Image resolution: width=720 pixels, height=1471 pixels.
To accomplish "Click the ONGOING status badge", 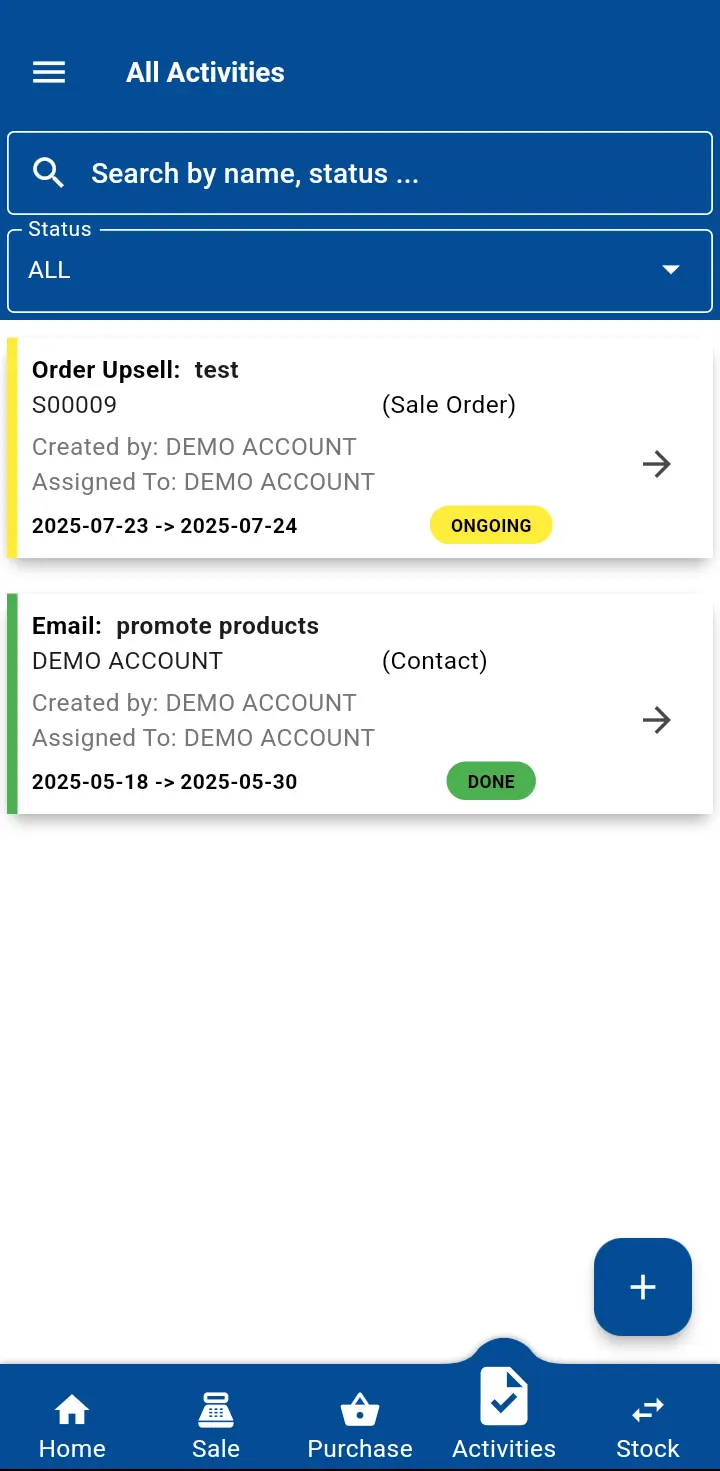I will click(491, 525).
